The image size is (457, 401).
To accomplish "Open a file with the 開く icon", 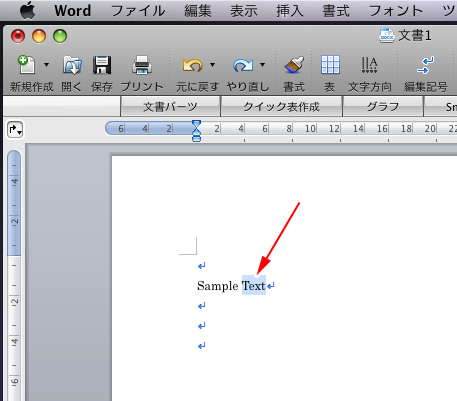I will (x=72, y=65).
